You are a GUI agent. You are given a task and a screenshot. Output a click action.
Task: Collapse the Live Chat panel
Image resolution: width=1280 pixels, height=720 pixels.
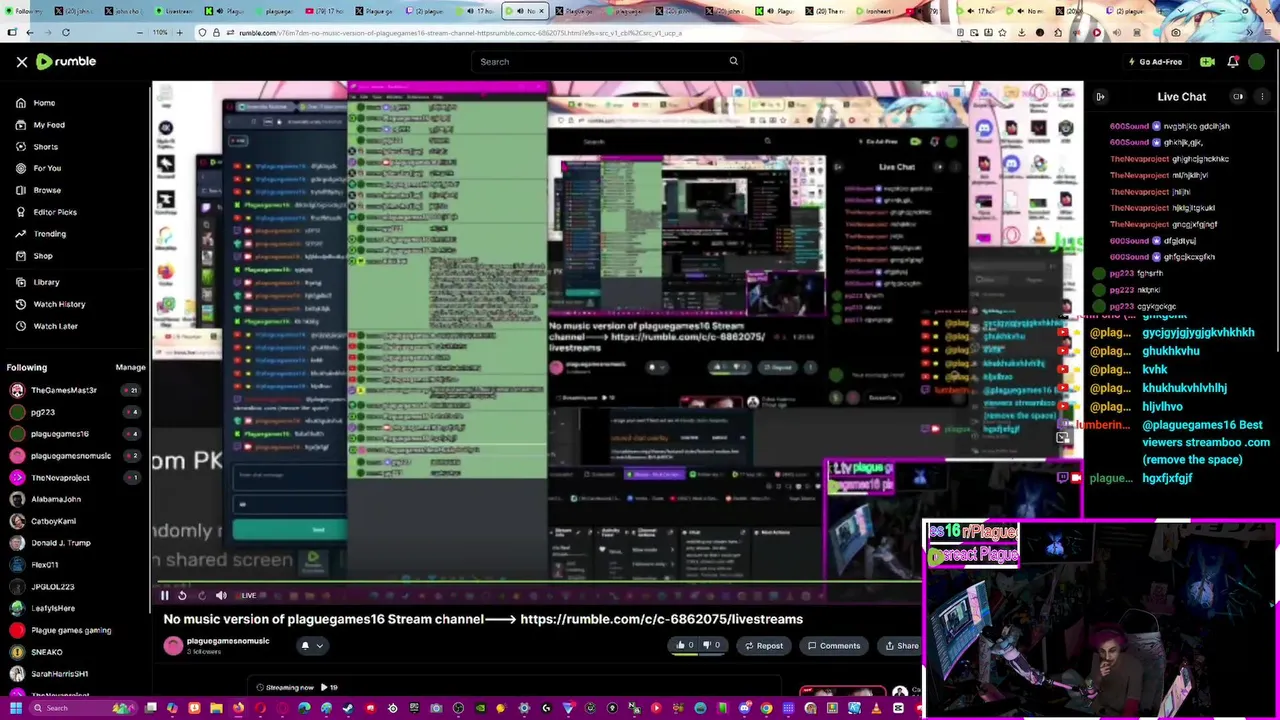pyautogui.click(x=1100, y=97)
